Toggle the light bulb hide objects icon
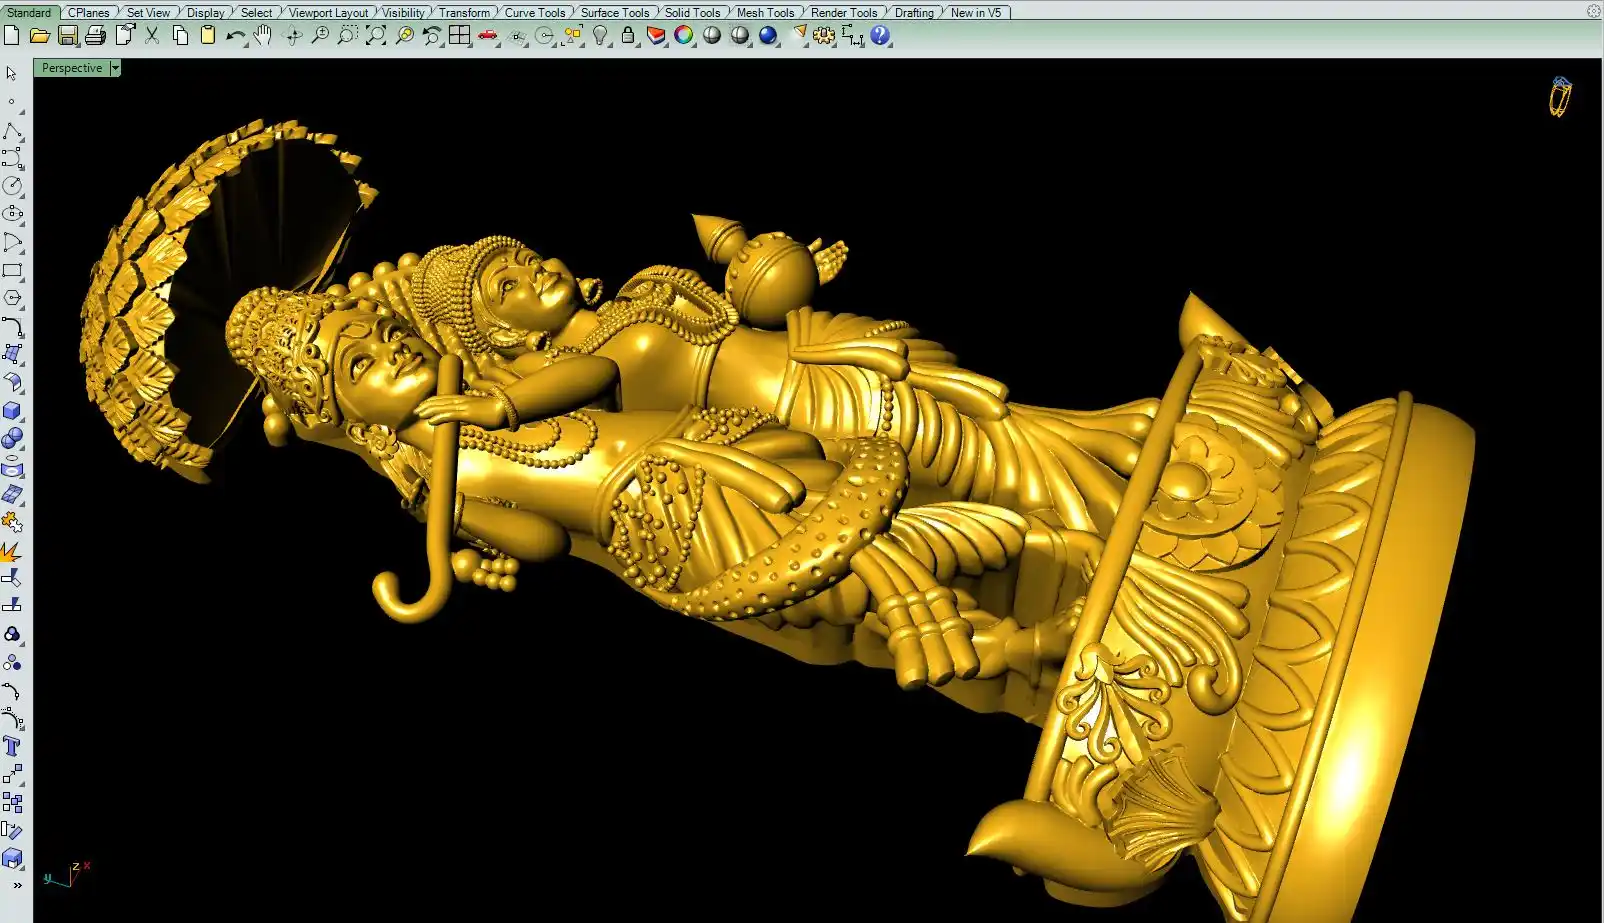This screenshot has width=1604, height=923. pos(600,36)
